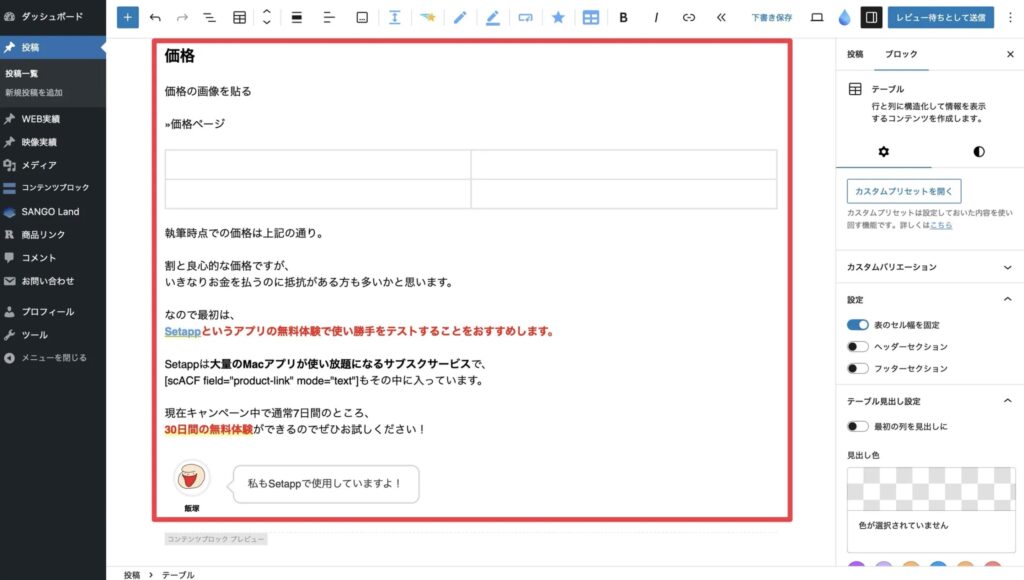
Task: Open preview with the laptop icon
Action: pos(816,17)
